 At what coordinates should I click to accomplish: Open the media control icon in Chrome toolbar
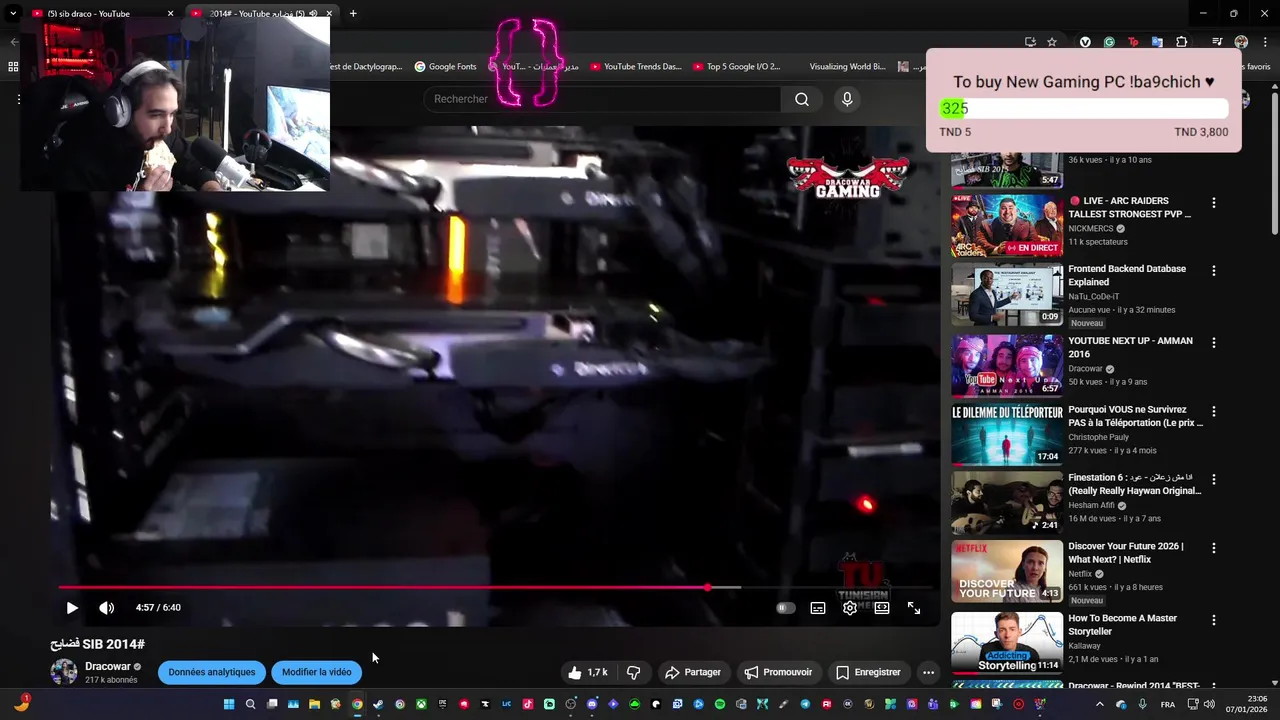coord(1217,42)
